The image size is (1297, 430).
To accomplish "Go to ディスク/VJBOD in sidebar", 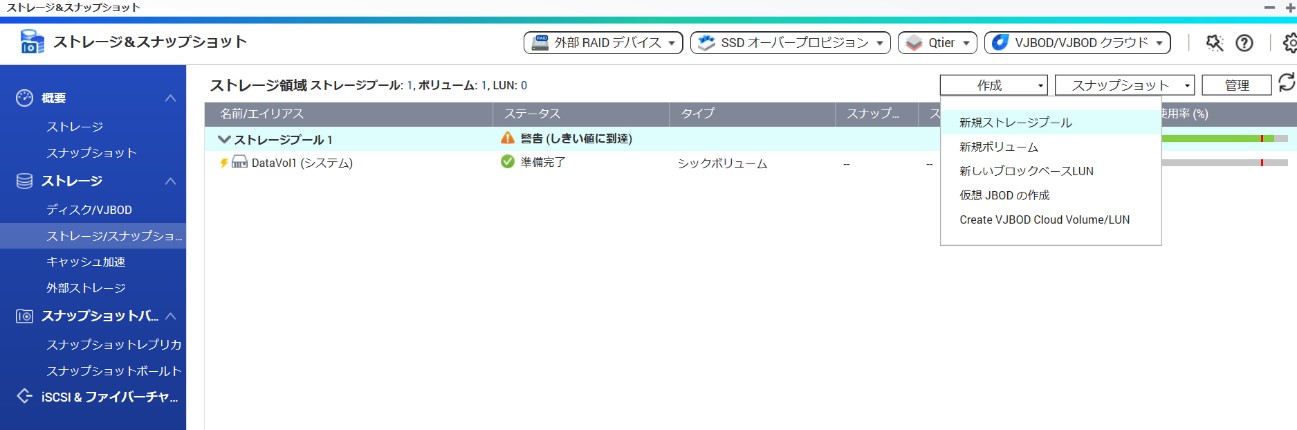I will (x=89, y=210).
